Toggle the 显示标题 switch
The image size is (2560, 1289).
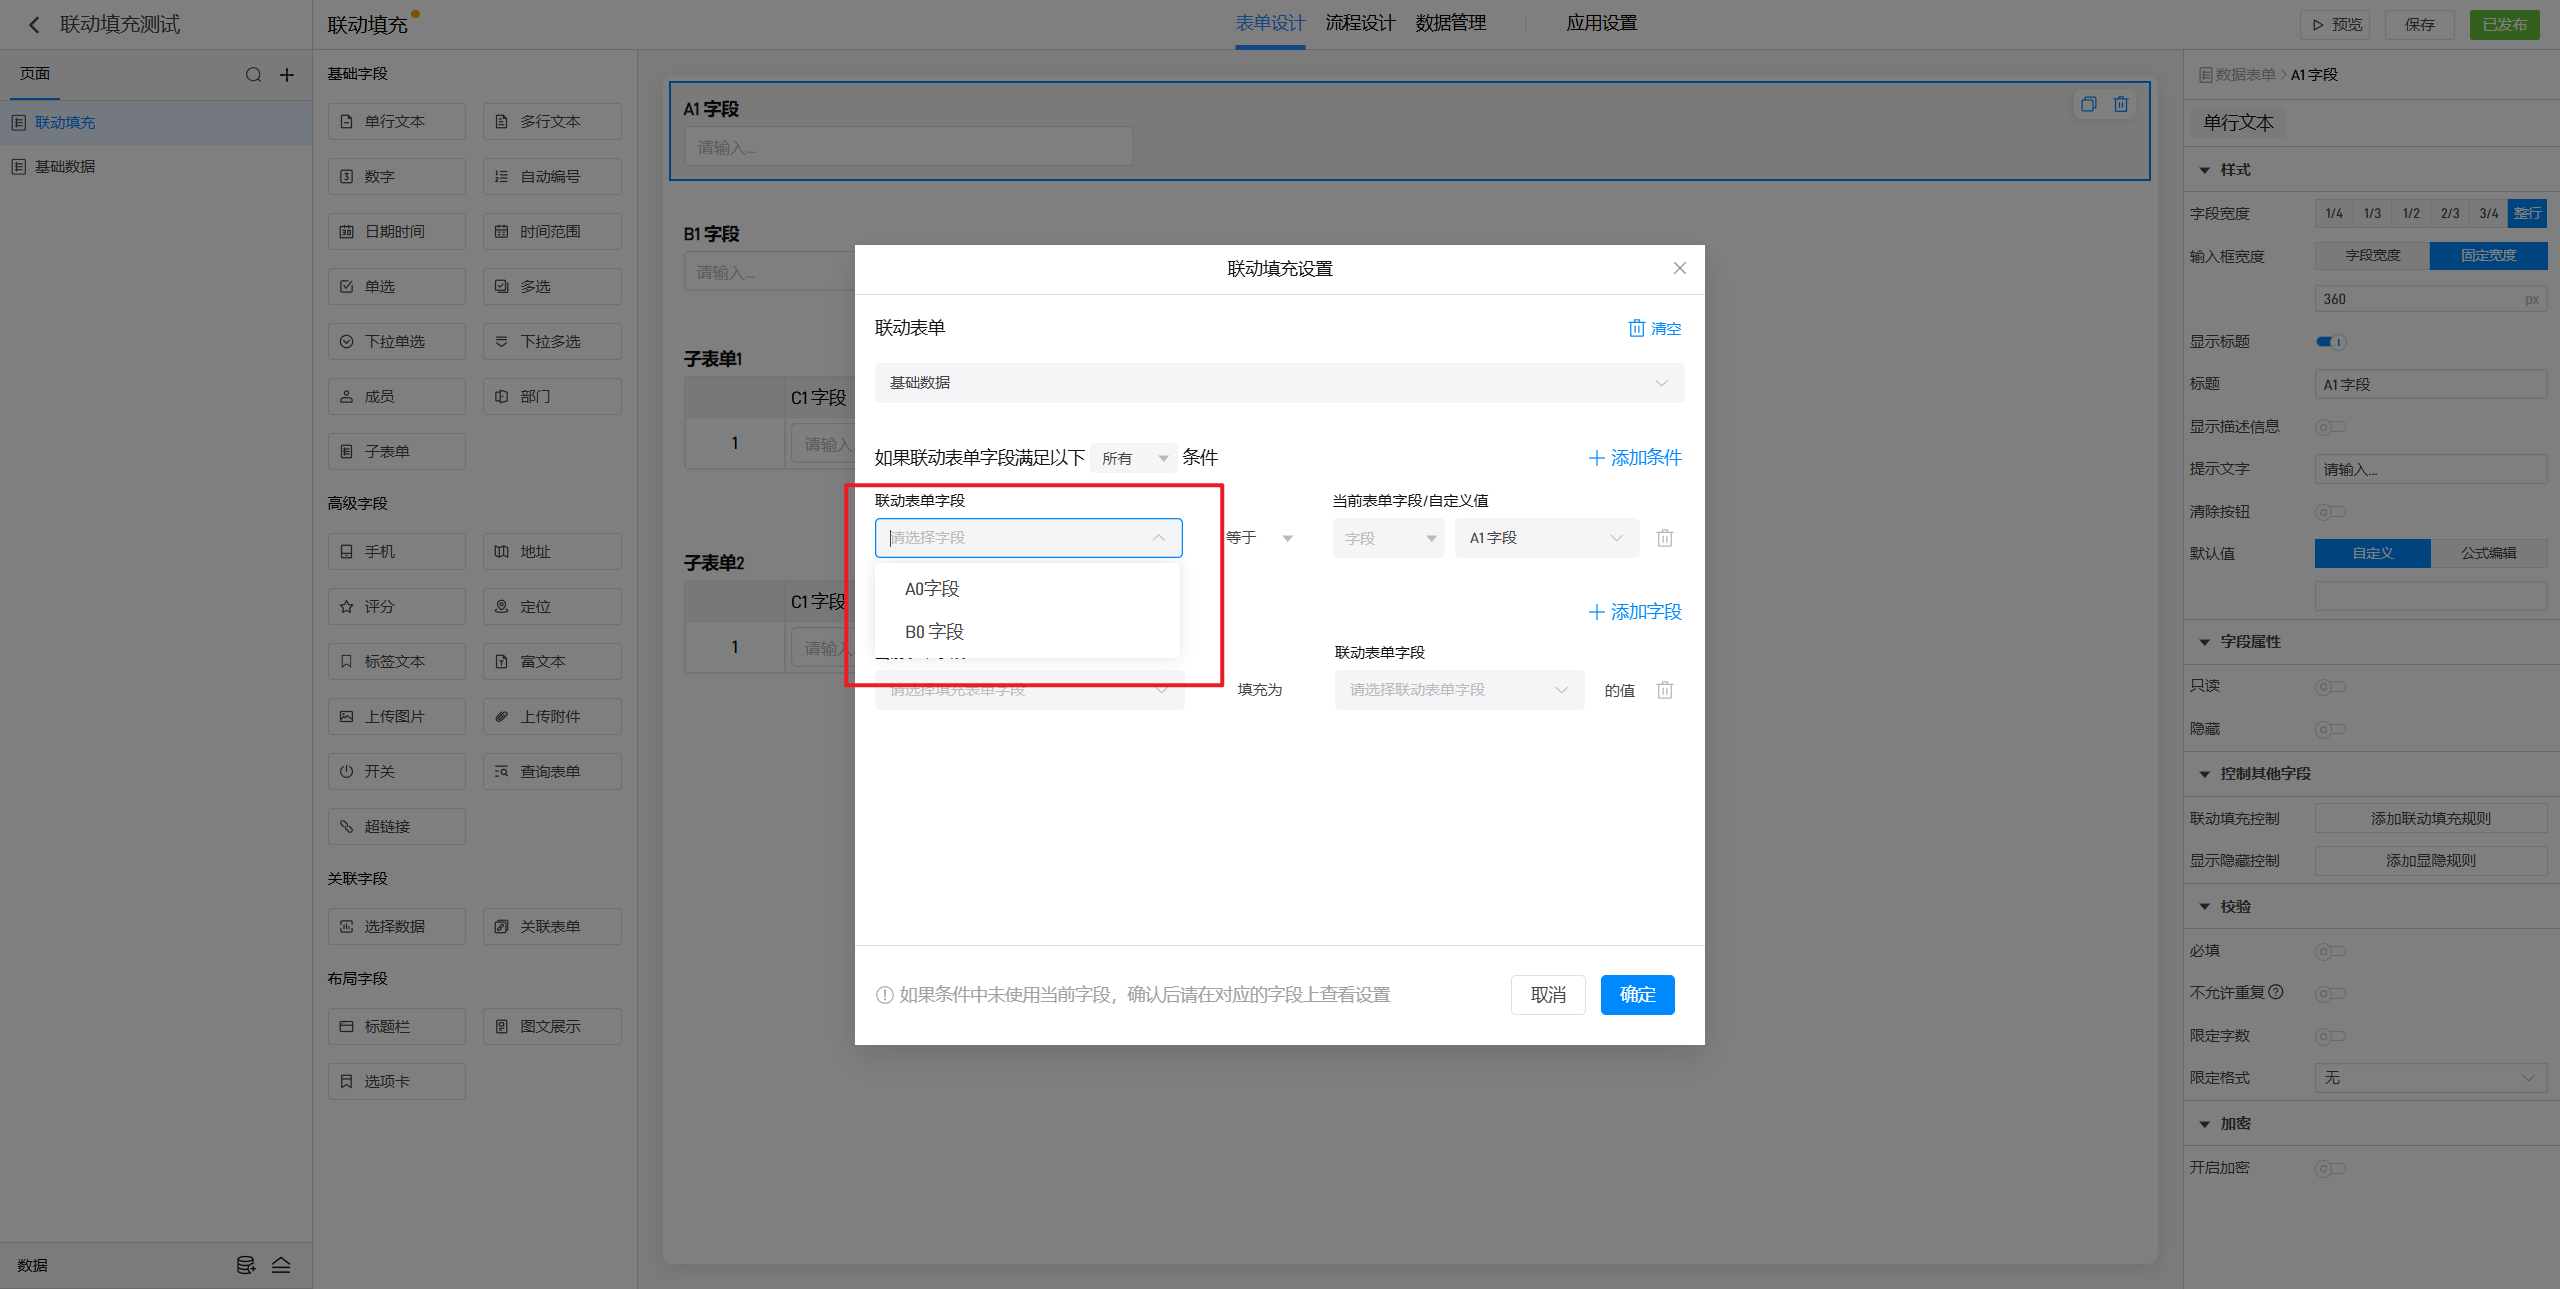pyautogui.click(x=2330, y=342)
